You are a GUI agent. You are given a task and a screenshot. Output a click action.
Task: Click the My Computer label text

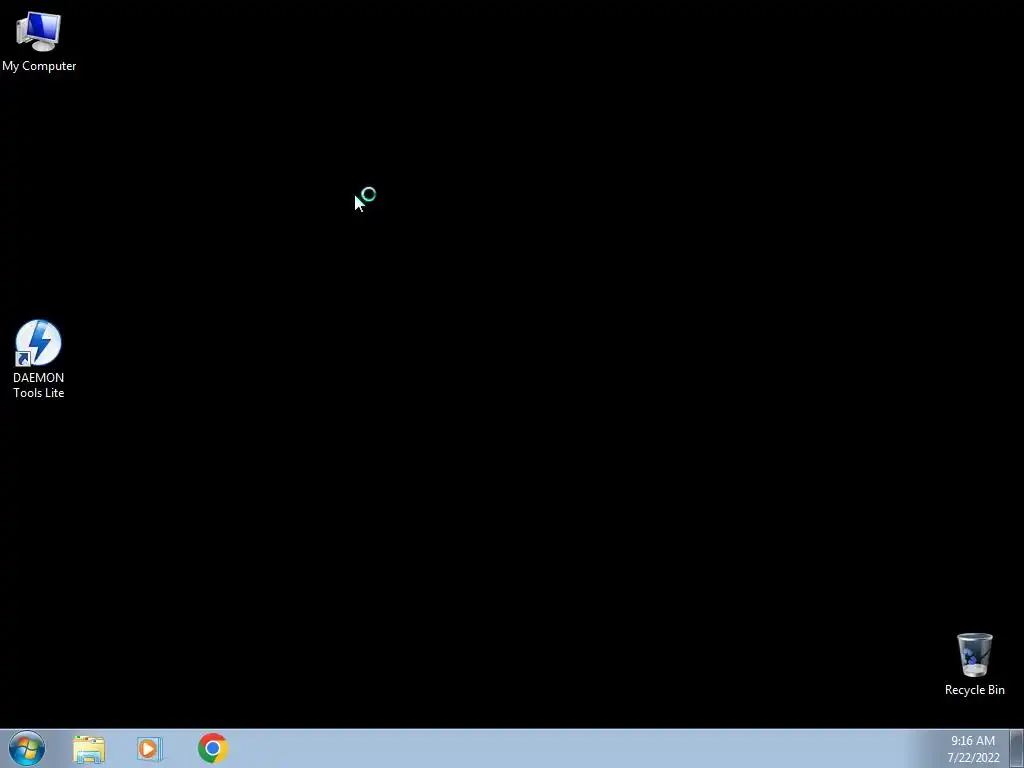click(x=39, y=66)
